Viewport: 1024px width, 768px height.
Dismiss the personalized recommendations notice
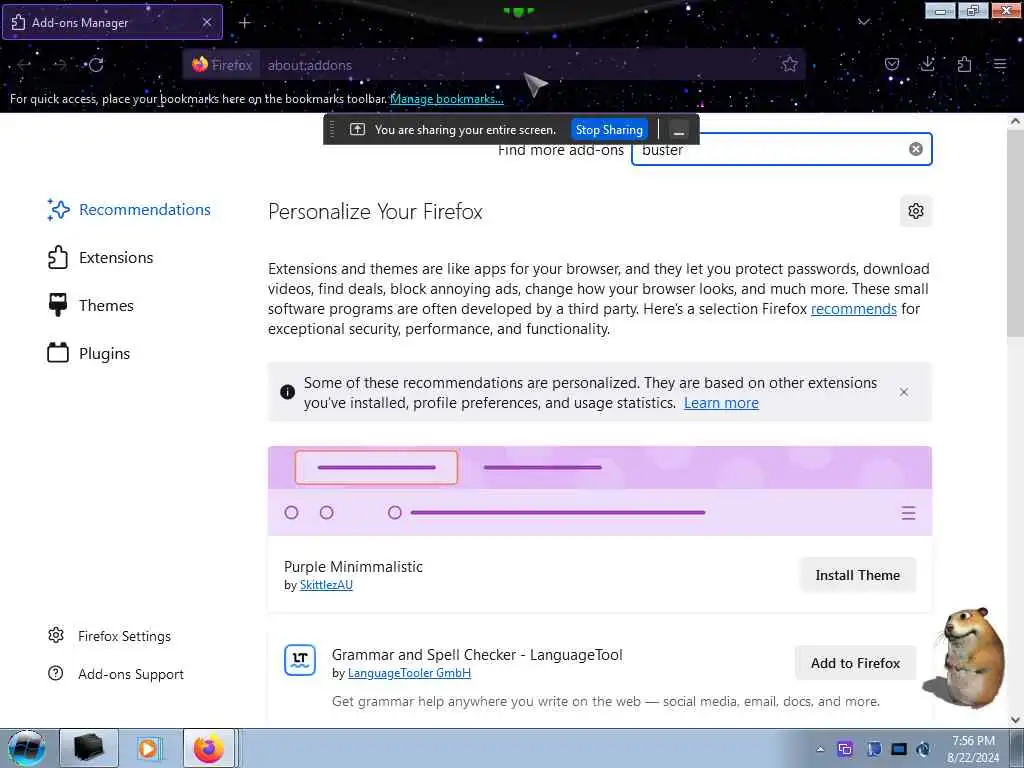(904, 392)
